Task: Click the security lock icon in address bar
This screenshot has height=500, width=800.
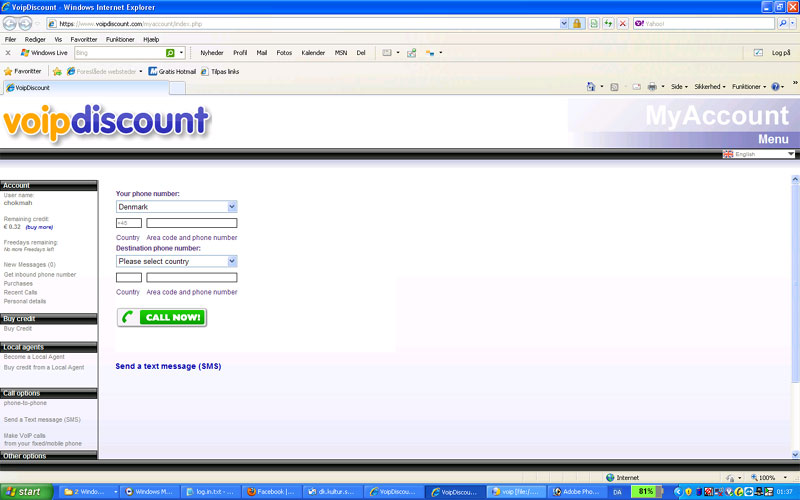Action: tap(577, 23)
